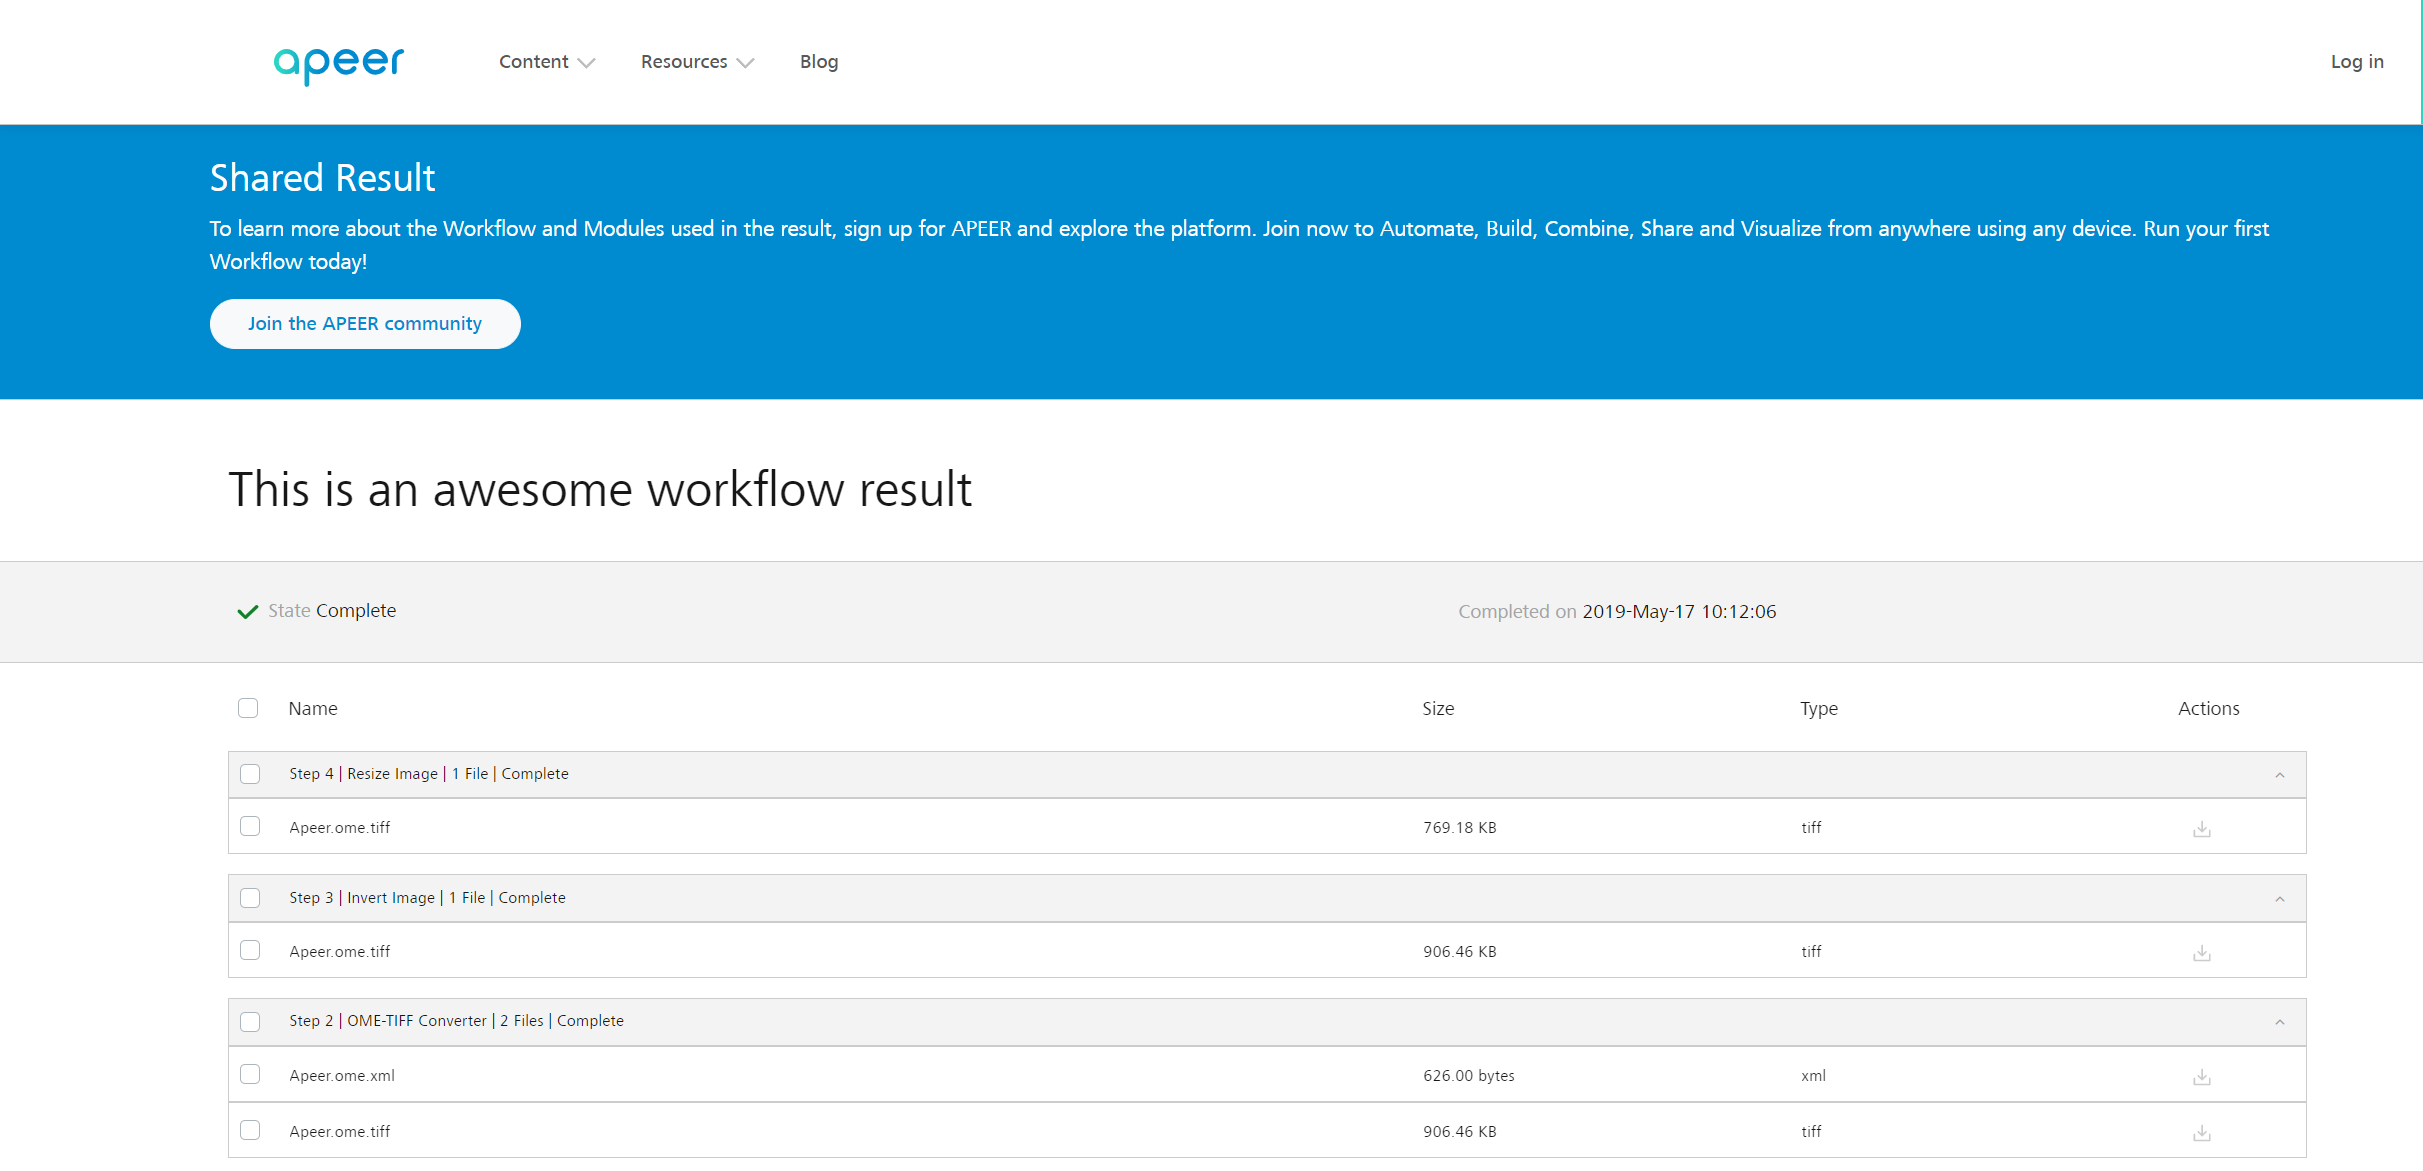
Task: Tick the Step 2 OME-TIFF Converter group checkbox
Action: tap(250, 1021)
